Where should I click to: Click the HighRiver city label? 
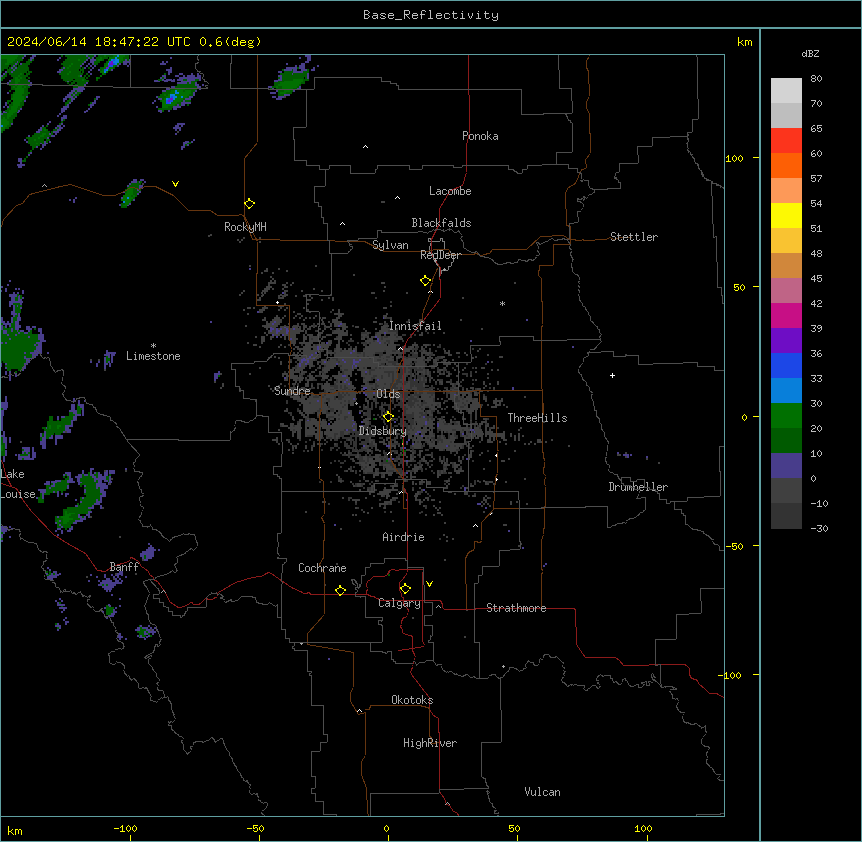point(430,743)
